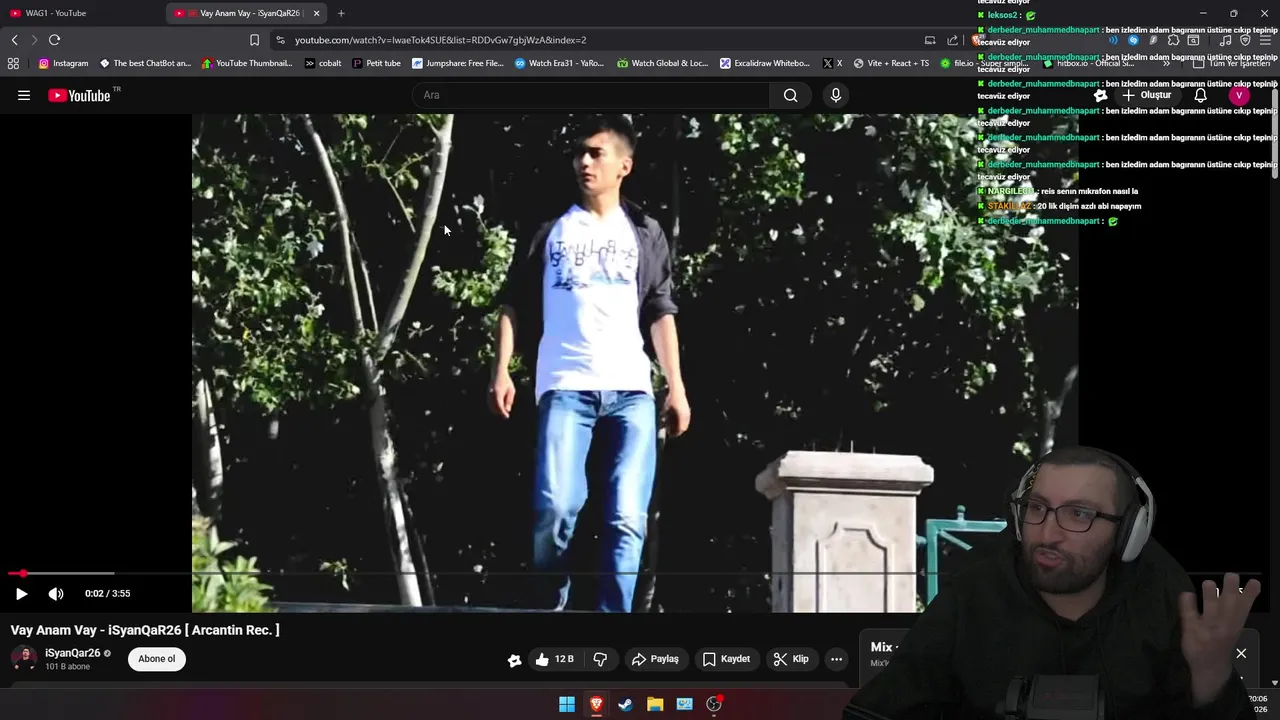The width and height of the screenshot is (1280, 720).
Task: Open 'Excalidraw Whitebo...' bookmark
Action: (765, 63)
